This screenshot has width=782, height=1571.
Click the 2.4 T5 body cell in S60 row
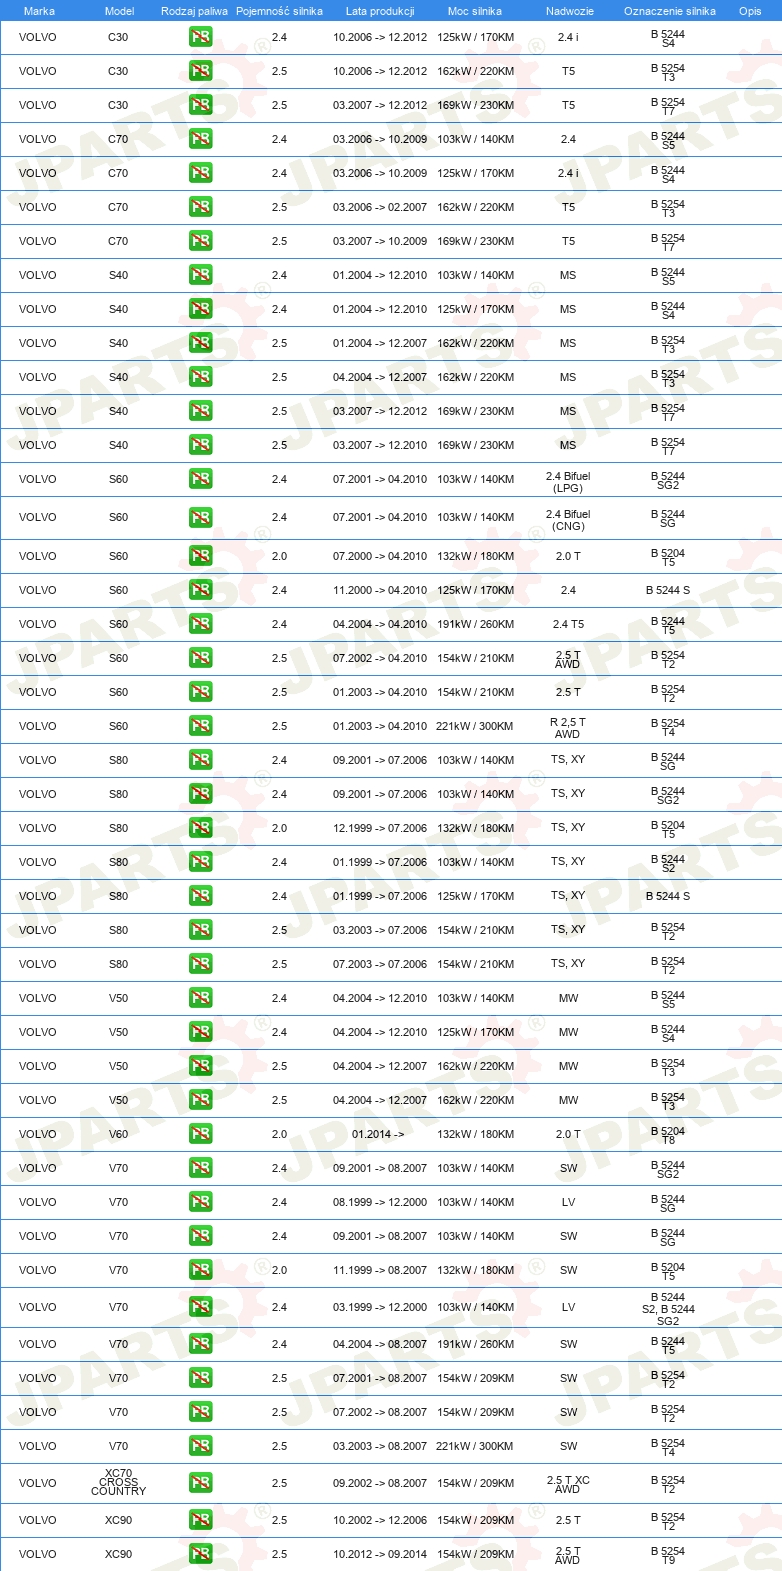[568, 624]
